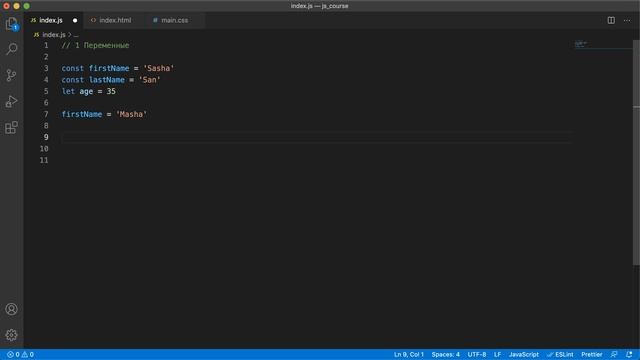
Task: Click the comment text on line 1
Action: (95, 45)
